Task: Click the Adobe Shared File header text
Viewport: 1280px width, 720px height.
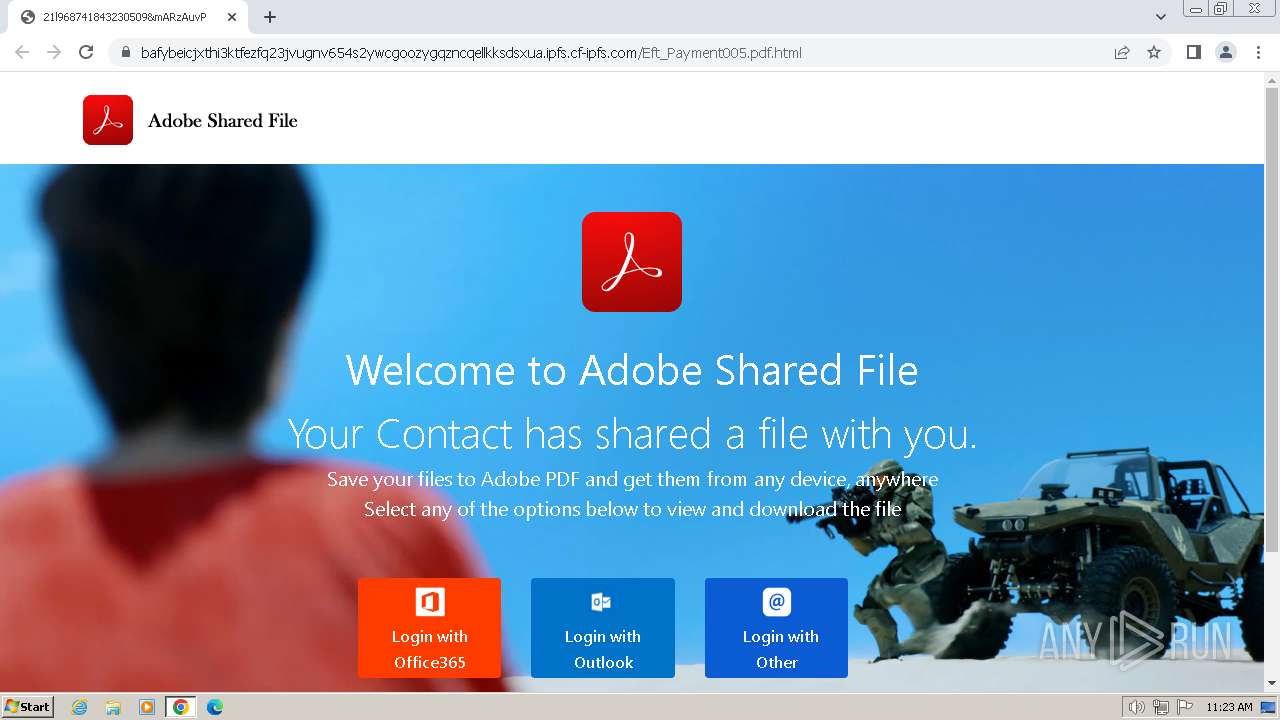Action: [223, 121]
